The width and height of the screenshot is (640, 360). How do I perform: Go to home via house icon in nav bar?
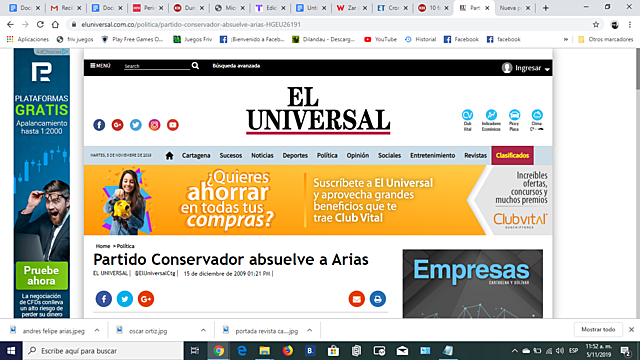tap(169, 156)
